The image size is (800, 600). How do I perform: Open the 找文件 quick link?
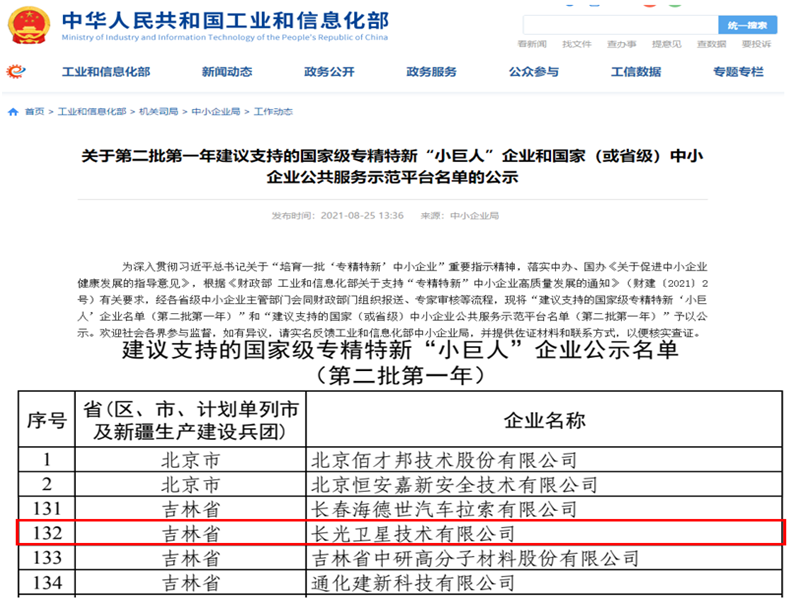577,45
